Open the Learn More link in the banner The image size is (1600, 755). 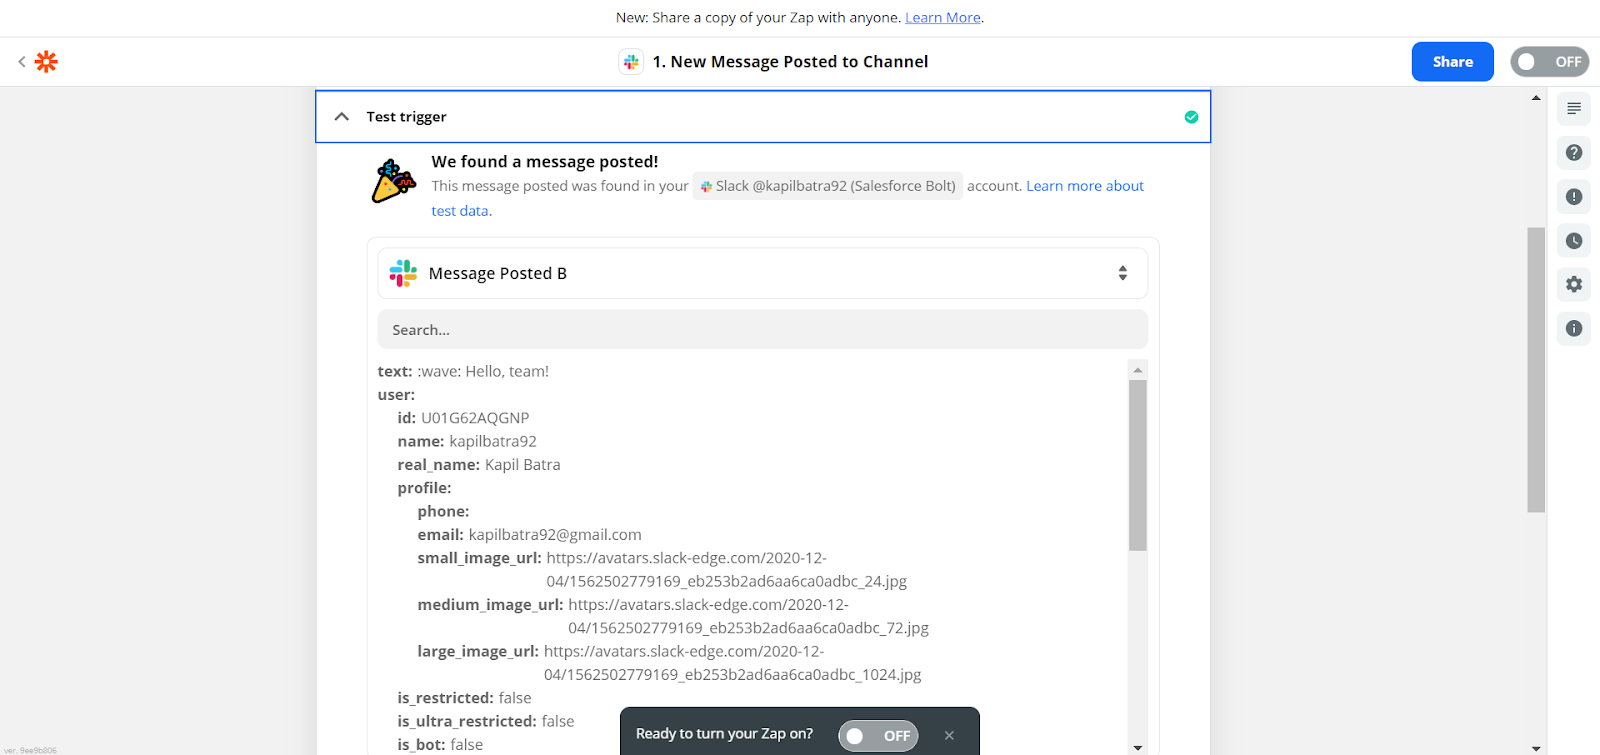943,17
